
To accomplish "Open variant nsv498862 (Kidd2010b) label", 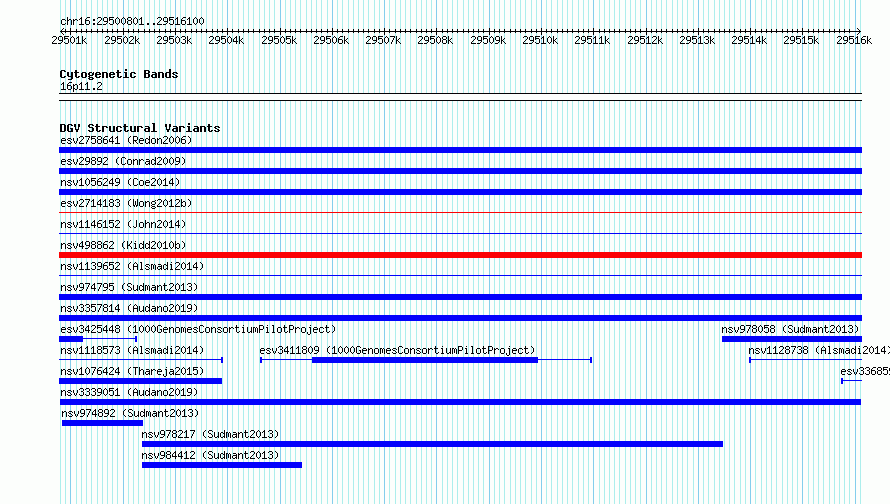I will [123, 245].
